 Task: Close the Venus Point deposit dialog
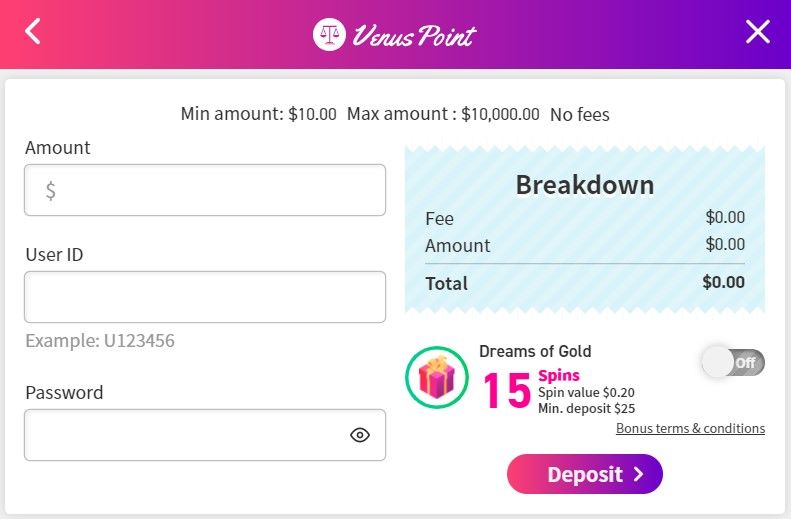point(758,32)
